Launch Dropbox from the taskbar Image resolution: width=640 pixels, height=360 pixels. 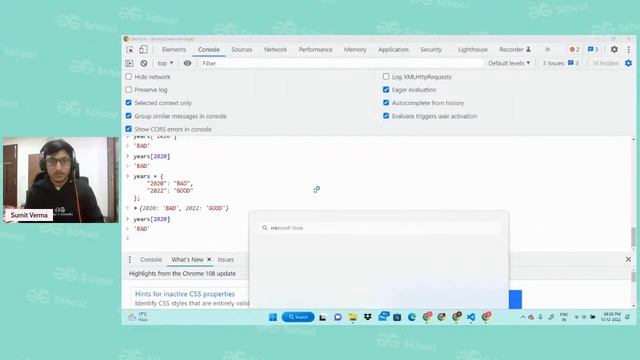pos(367,317)
